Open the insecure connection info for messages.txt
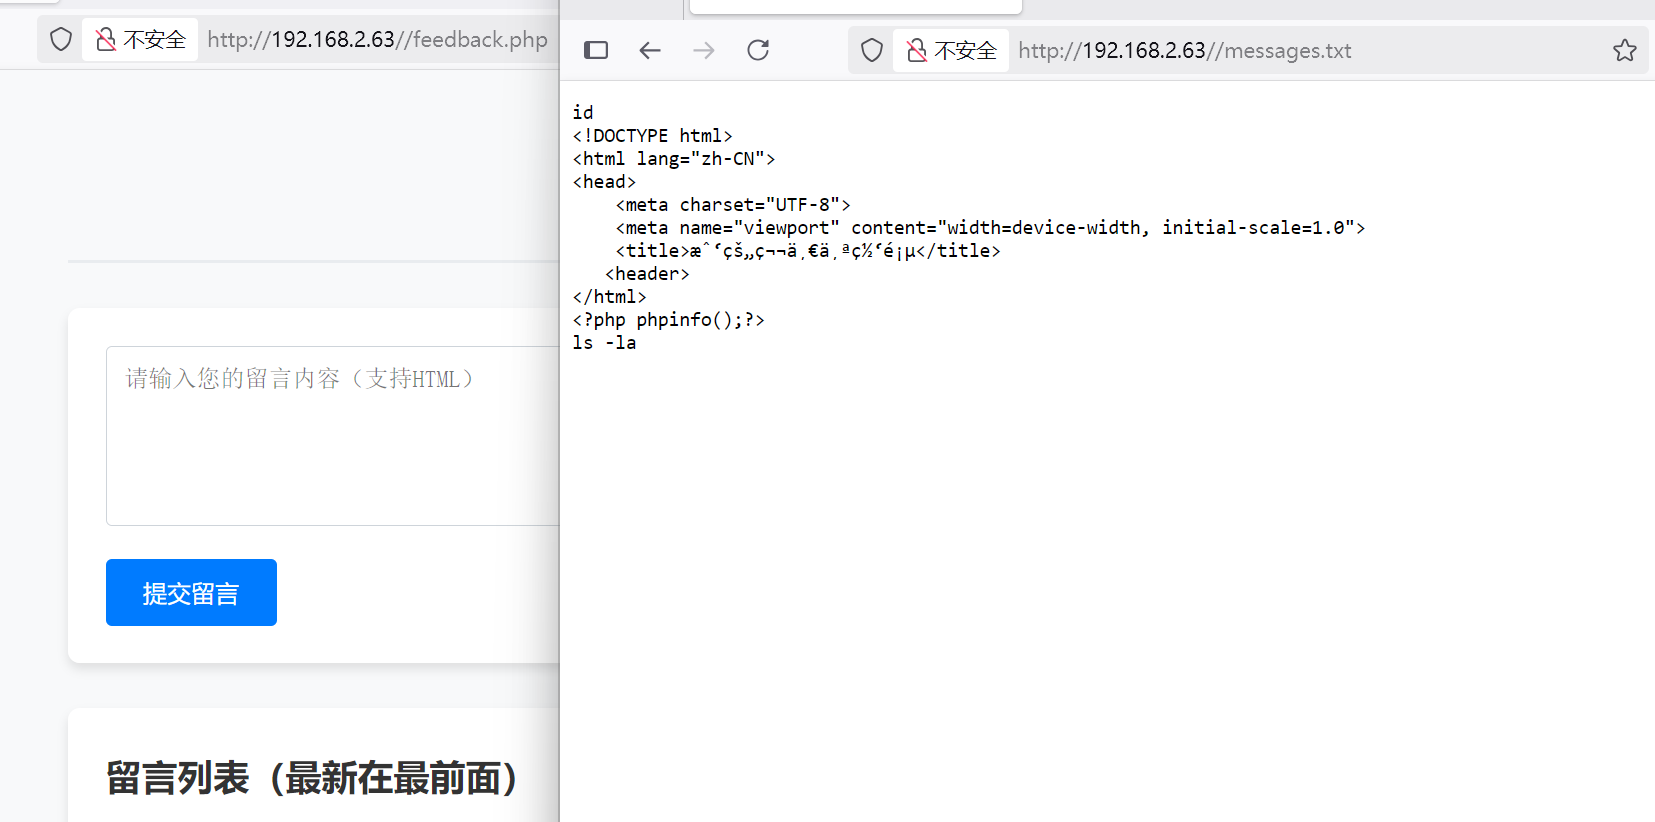This screenshot has height=822, width=1655. click(951, 50)
